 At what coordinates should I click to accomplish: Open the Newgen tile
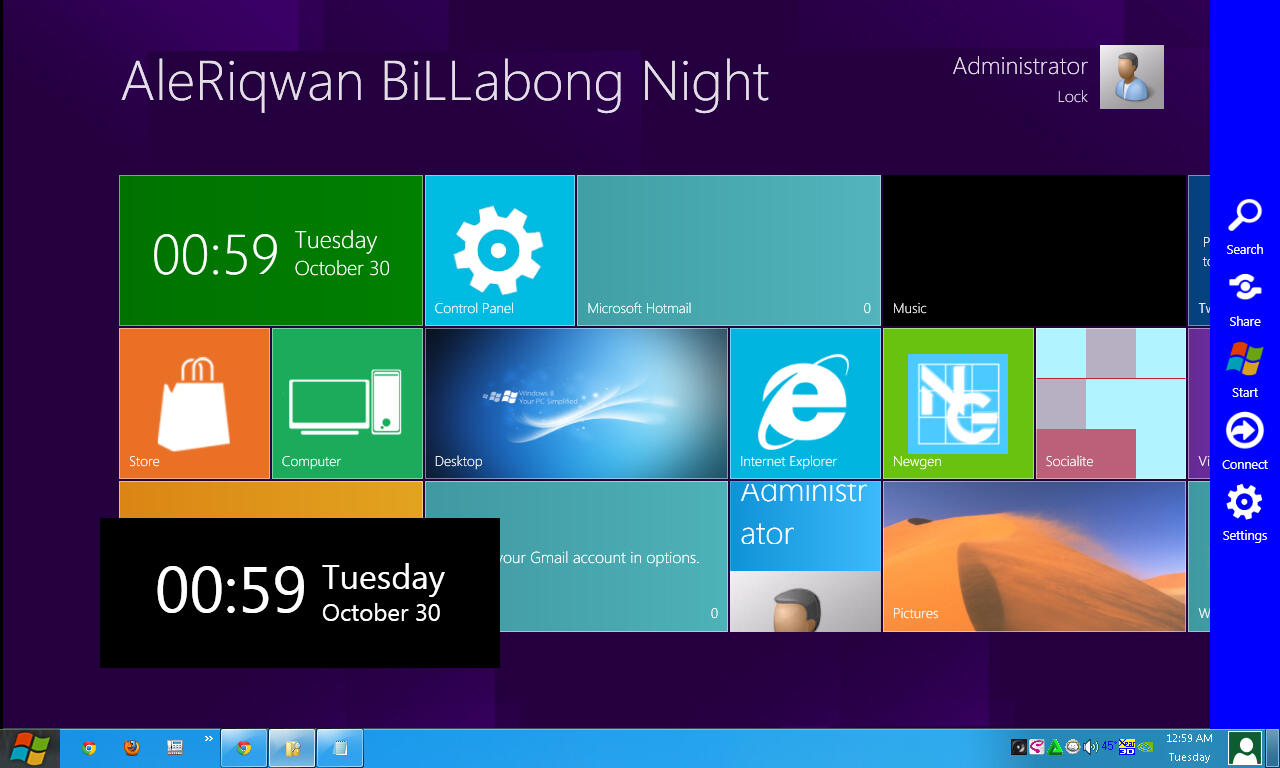click(958, 403)
